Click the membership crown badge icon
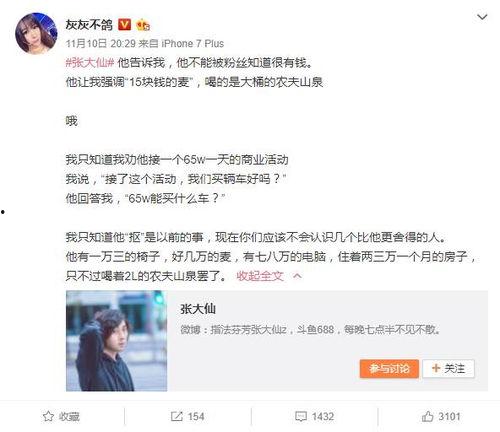500x432 pixels. [143, 25]
